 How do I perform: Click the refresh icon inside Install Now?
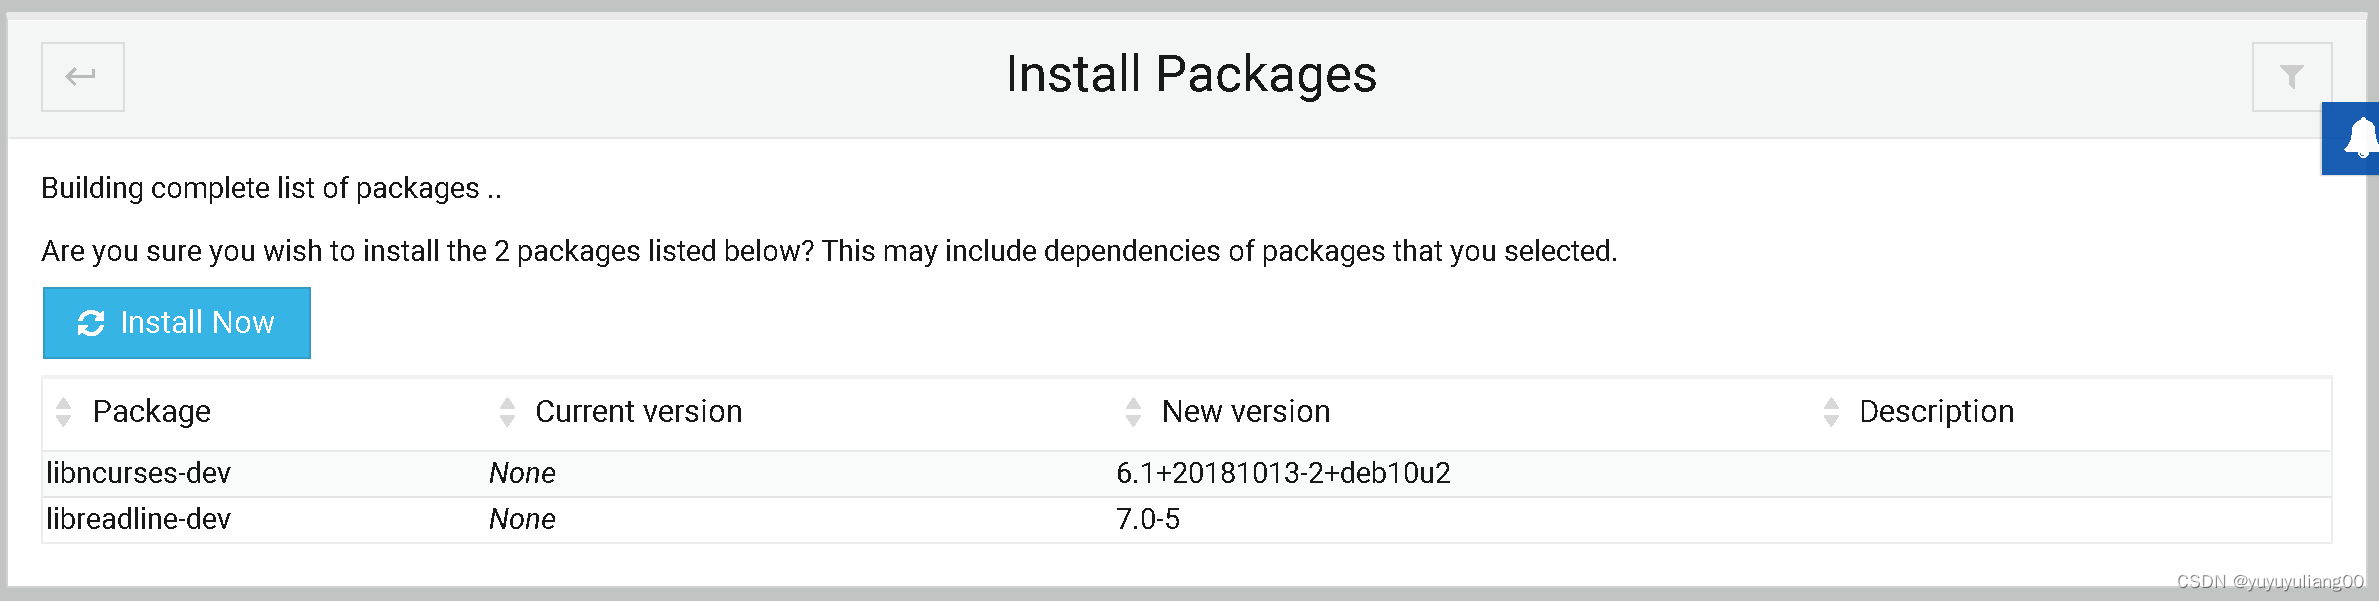91,322
